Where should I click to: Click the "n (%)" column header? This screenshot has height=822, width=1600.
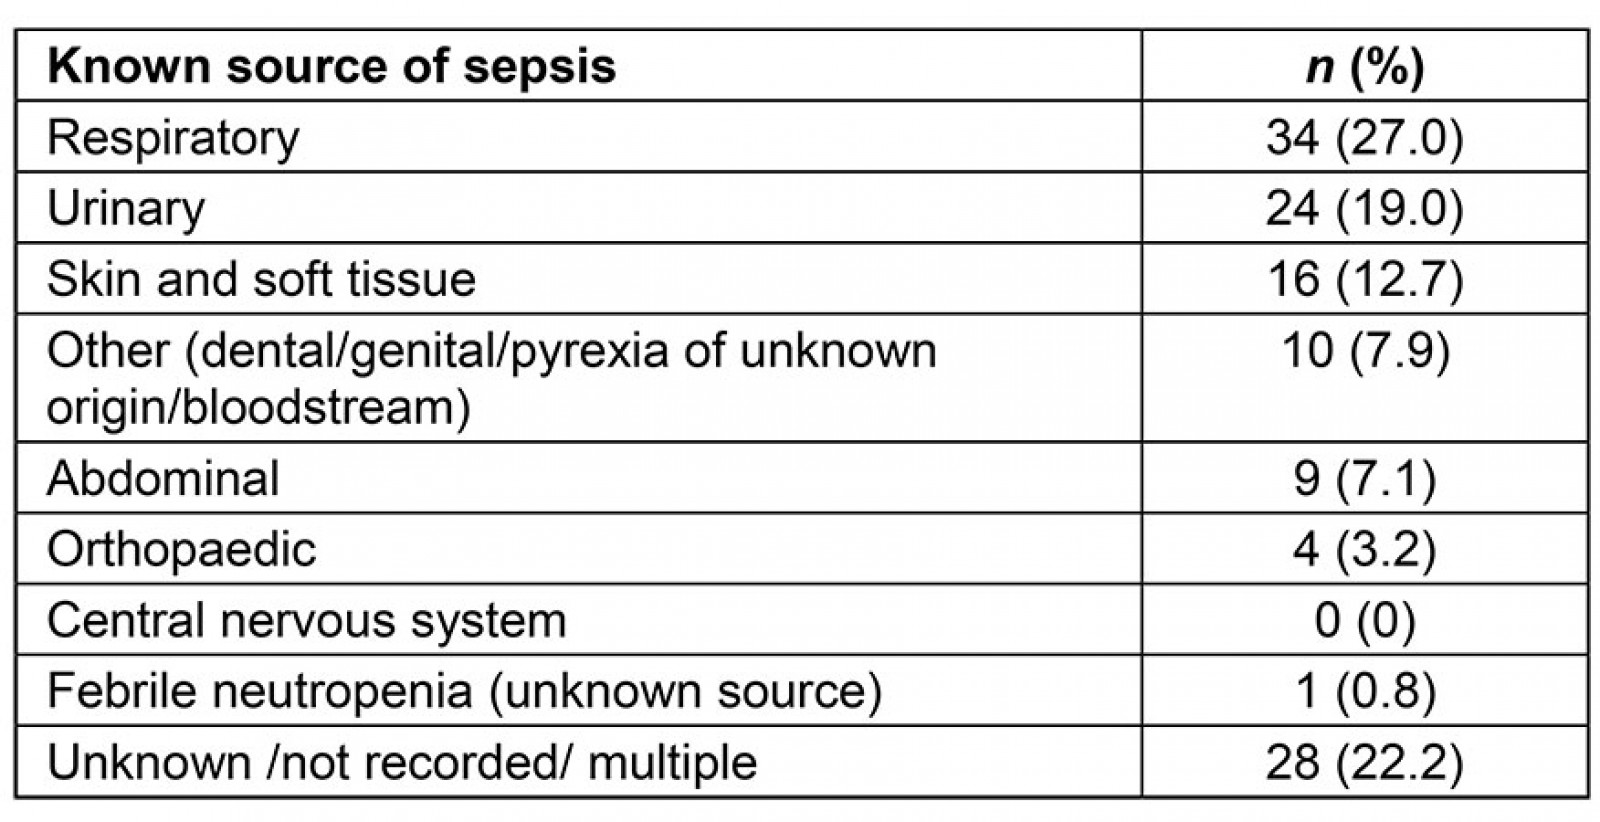pyautogui.click(x=1364, y=67)
